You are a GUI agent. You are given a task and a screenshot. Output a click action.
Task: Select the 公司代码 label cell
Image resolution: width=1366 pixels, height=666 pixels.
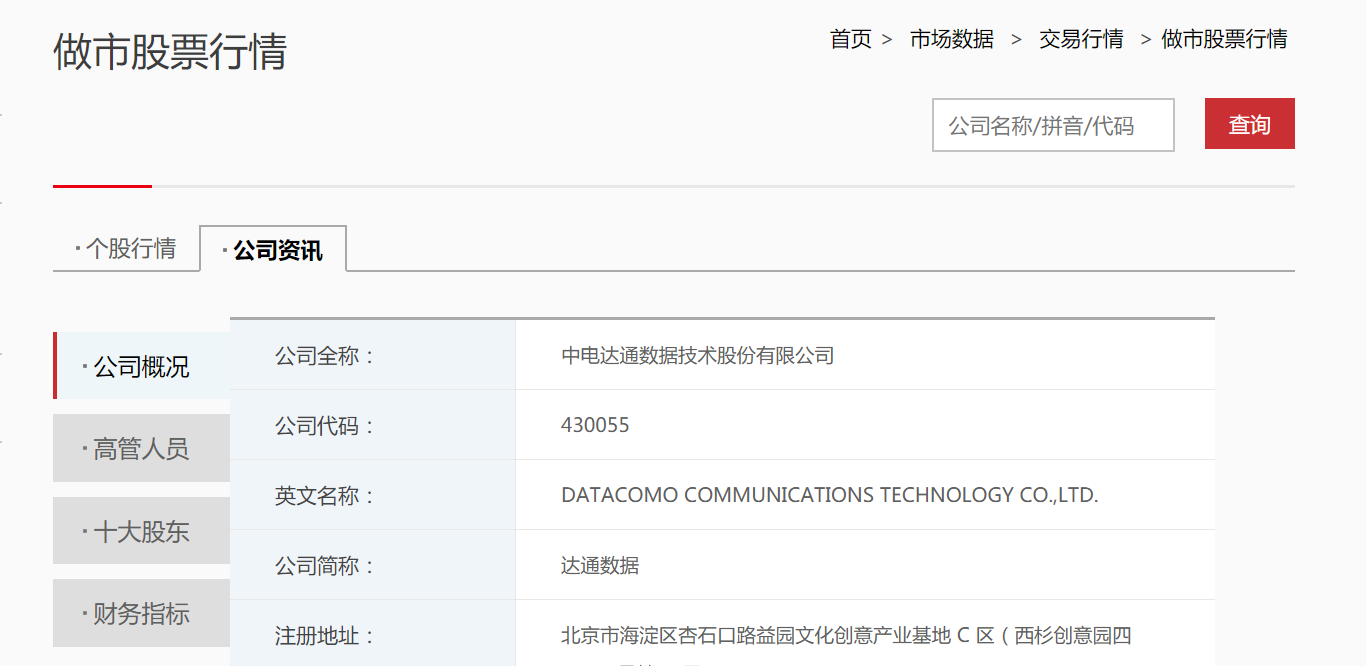point(373,425)
